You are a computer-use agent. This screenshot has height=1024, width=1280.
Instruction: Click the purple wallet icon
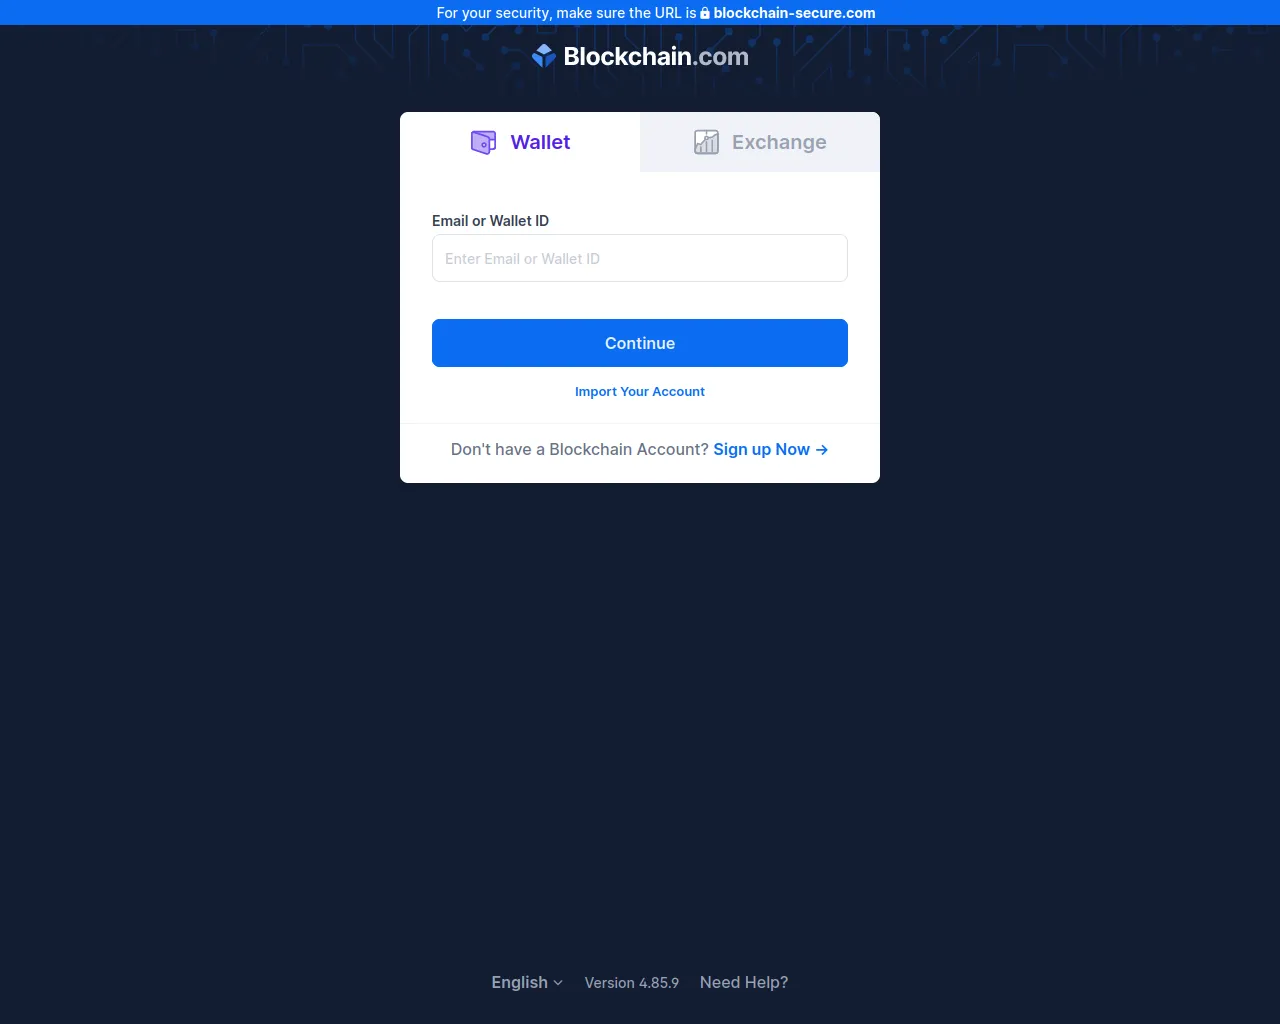[484, 142]
